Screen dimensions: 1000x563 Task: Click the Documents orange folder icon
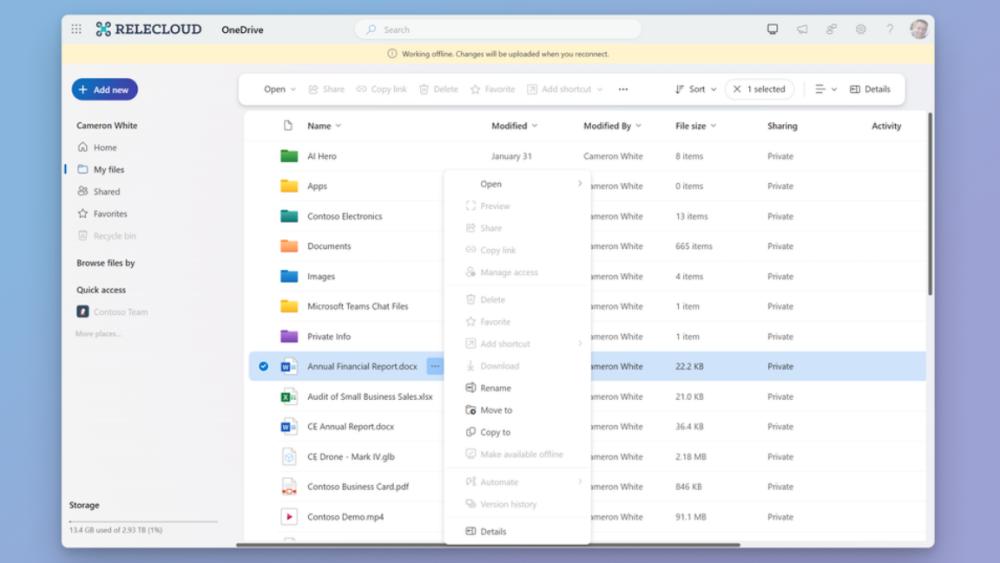[289, 246]
